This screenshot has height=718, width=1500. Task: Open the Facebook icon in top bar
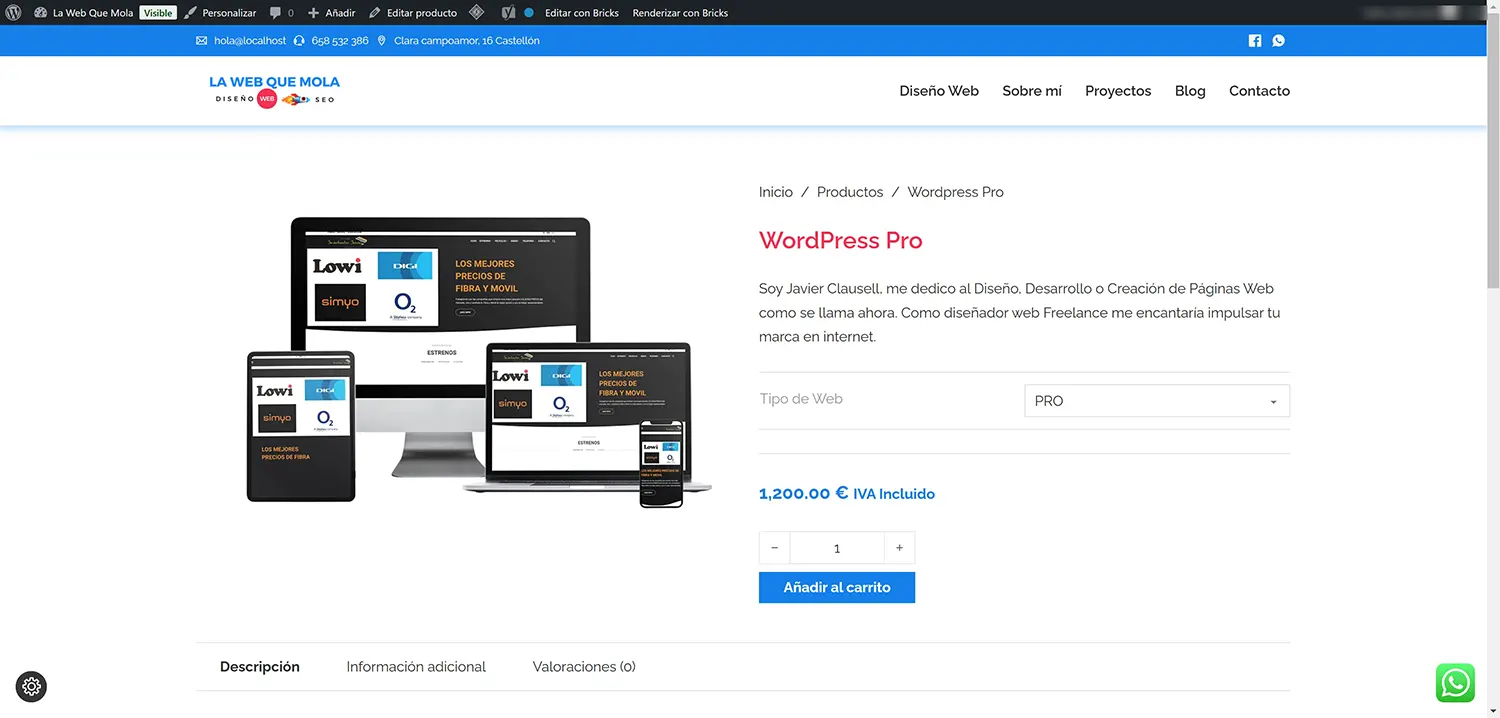1255,41
